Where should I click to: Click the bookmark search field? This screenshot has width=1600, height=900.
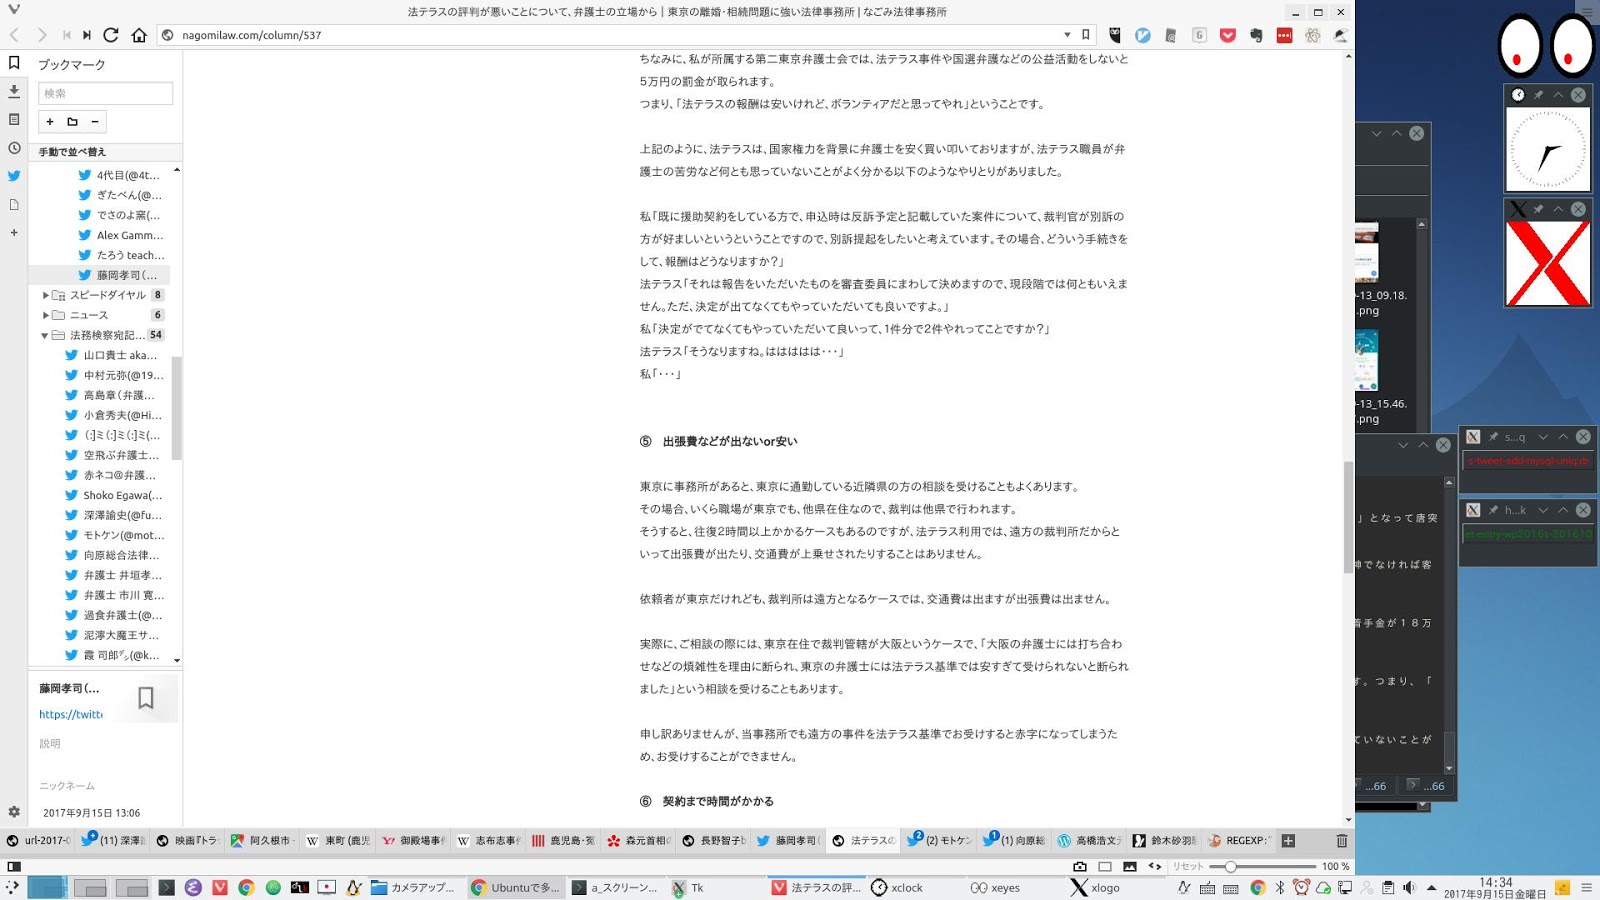point(105,93)
